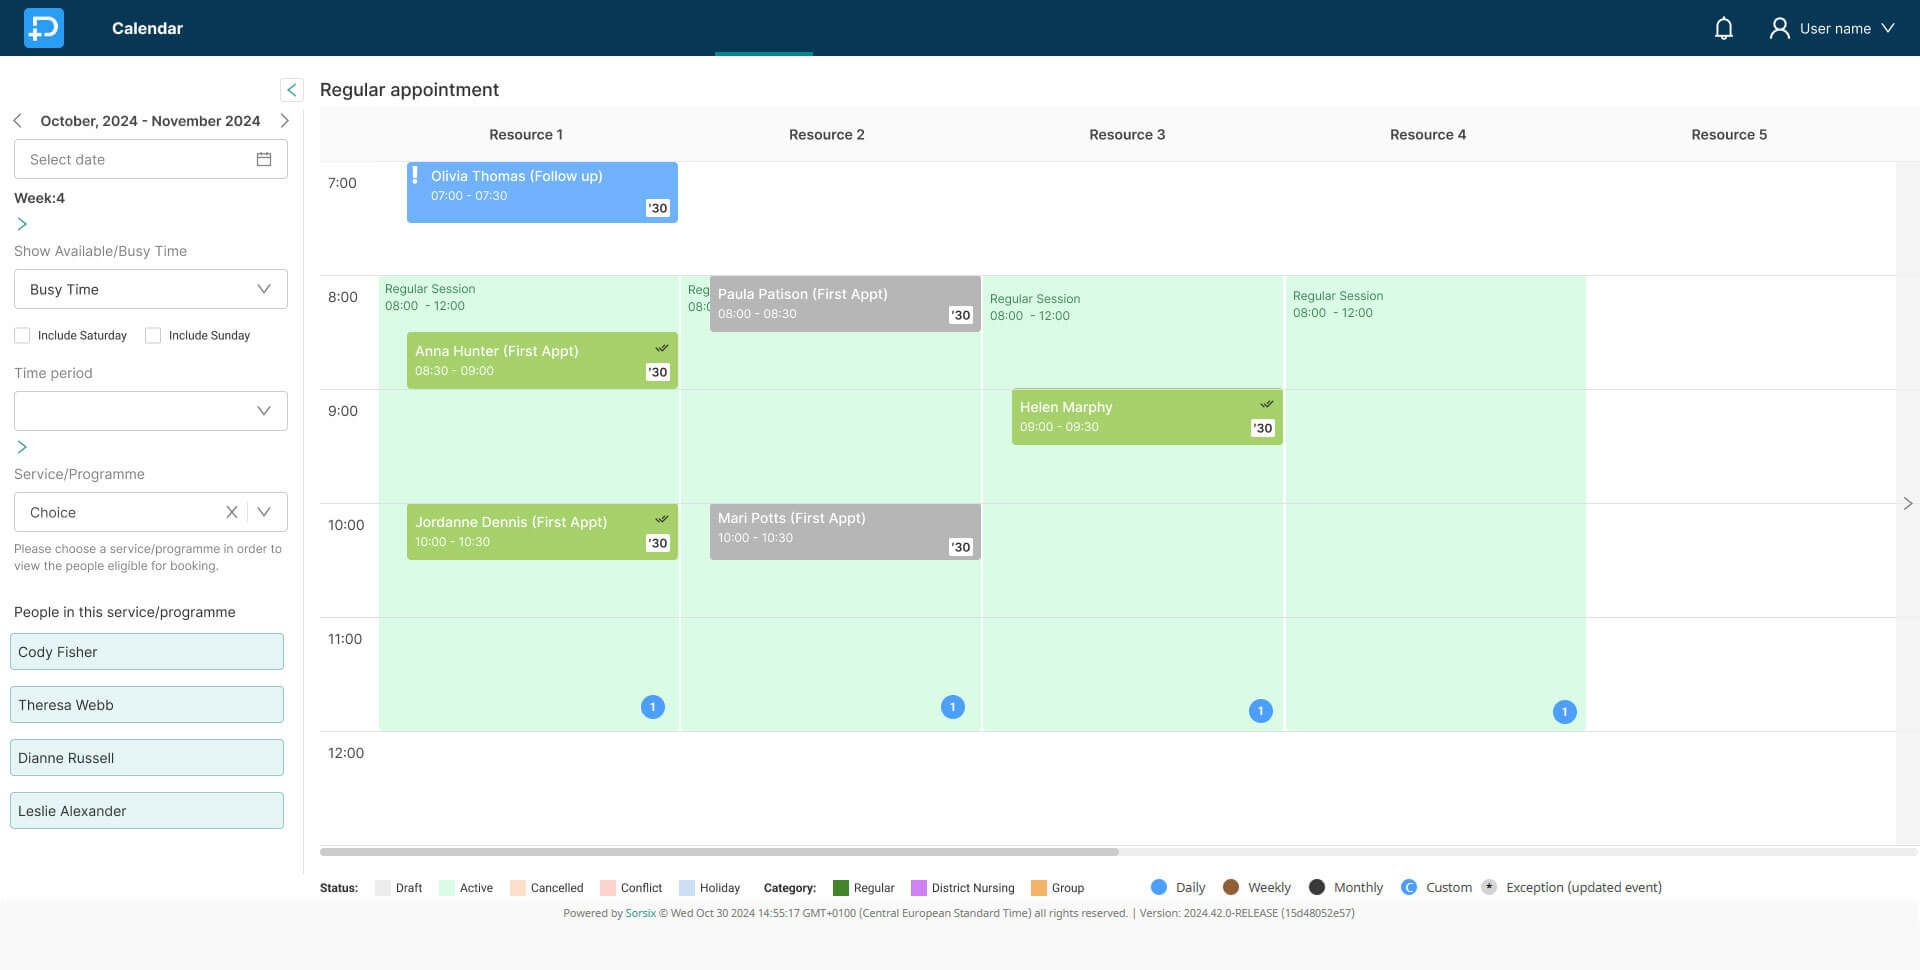Open the notifications bell
Screen dimensions: 1920x970
(1723, 28)
